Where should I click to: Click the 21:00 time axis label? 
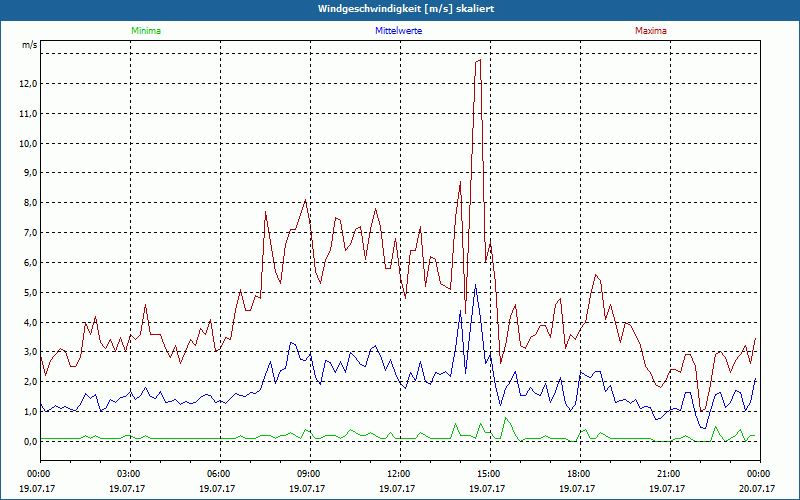click(670, 474)
